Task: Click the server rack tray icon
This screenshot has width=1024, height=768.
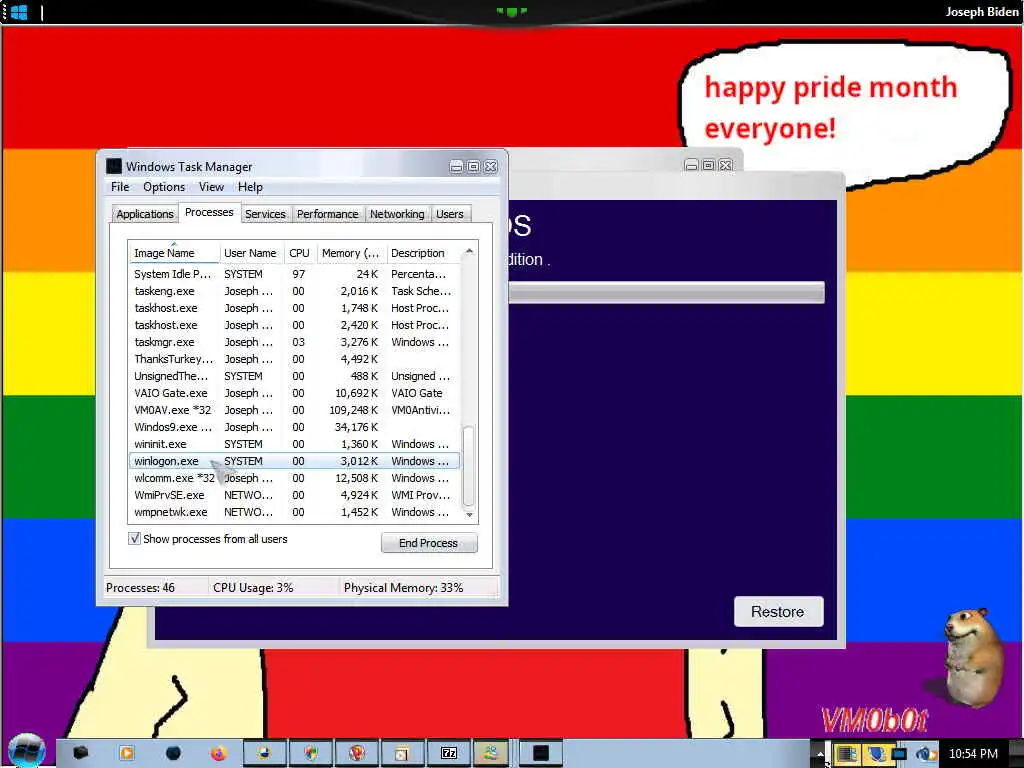Action: [x=847, y=754]
